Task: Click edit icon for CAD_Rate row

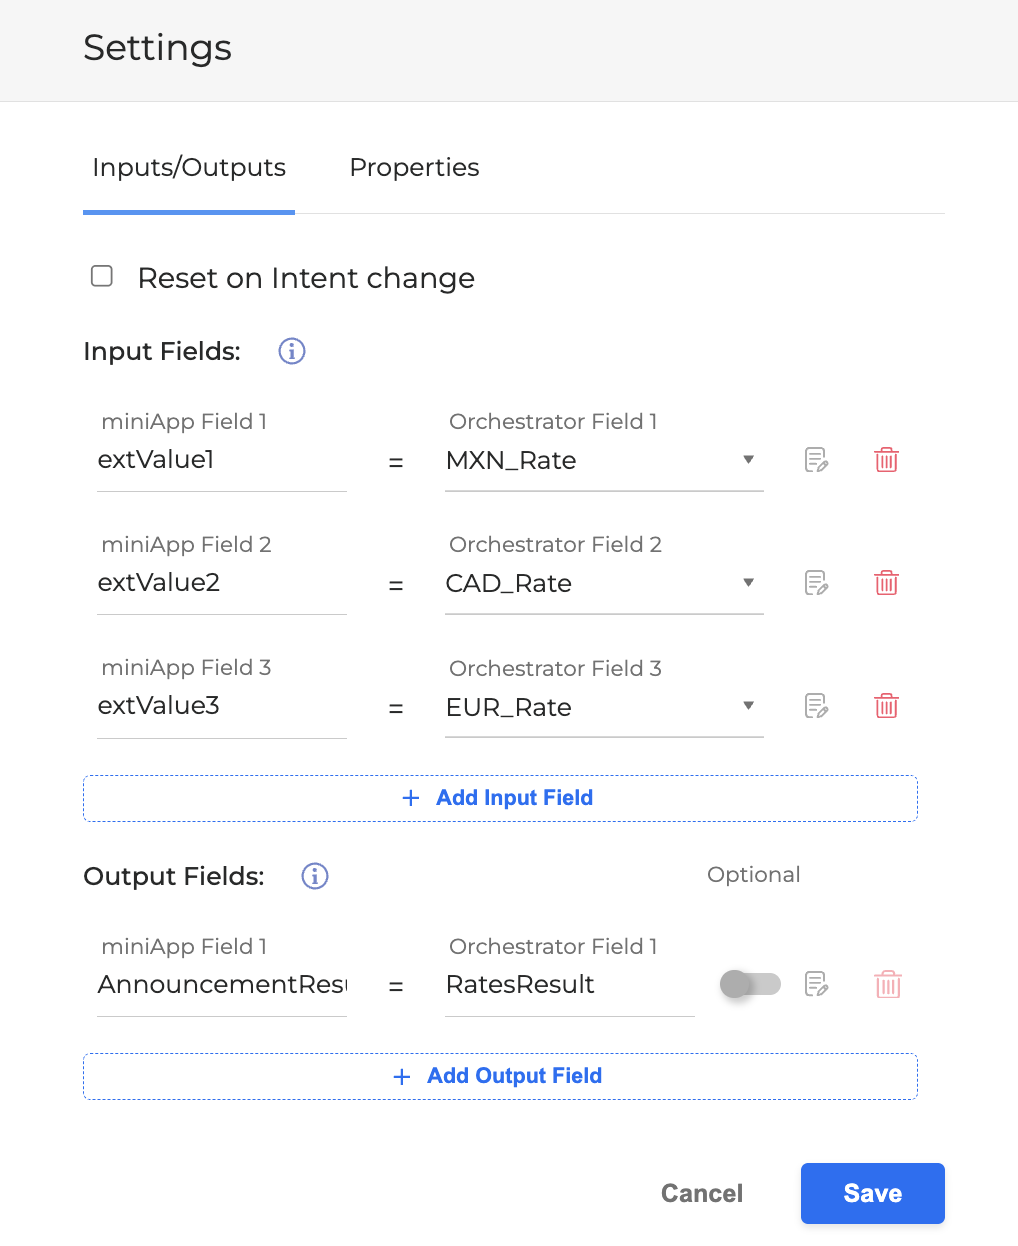Action: coord(816,583)
